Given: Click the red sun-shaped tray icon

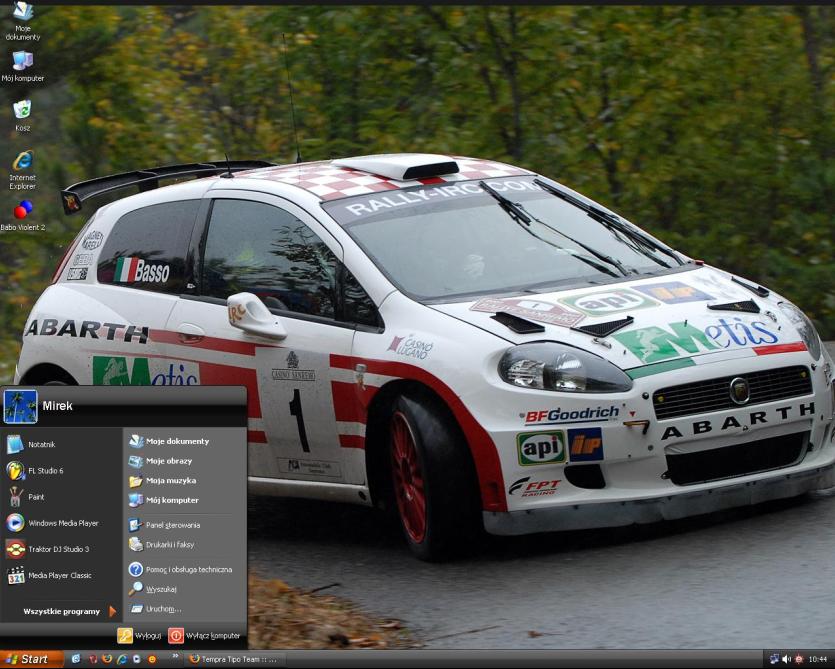Looking at the screenshot, I should [x=799, y=659].
